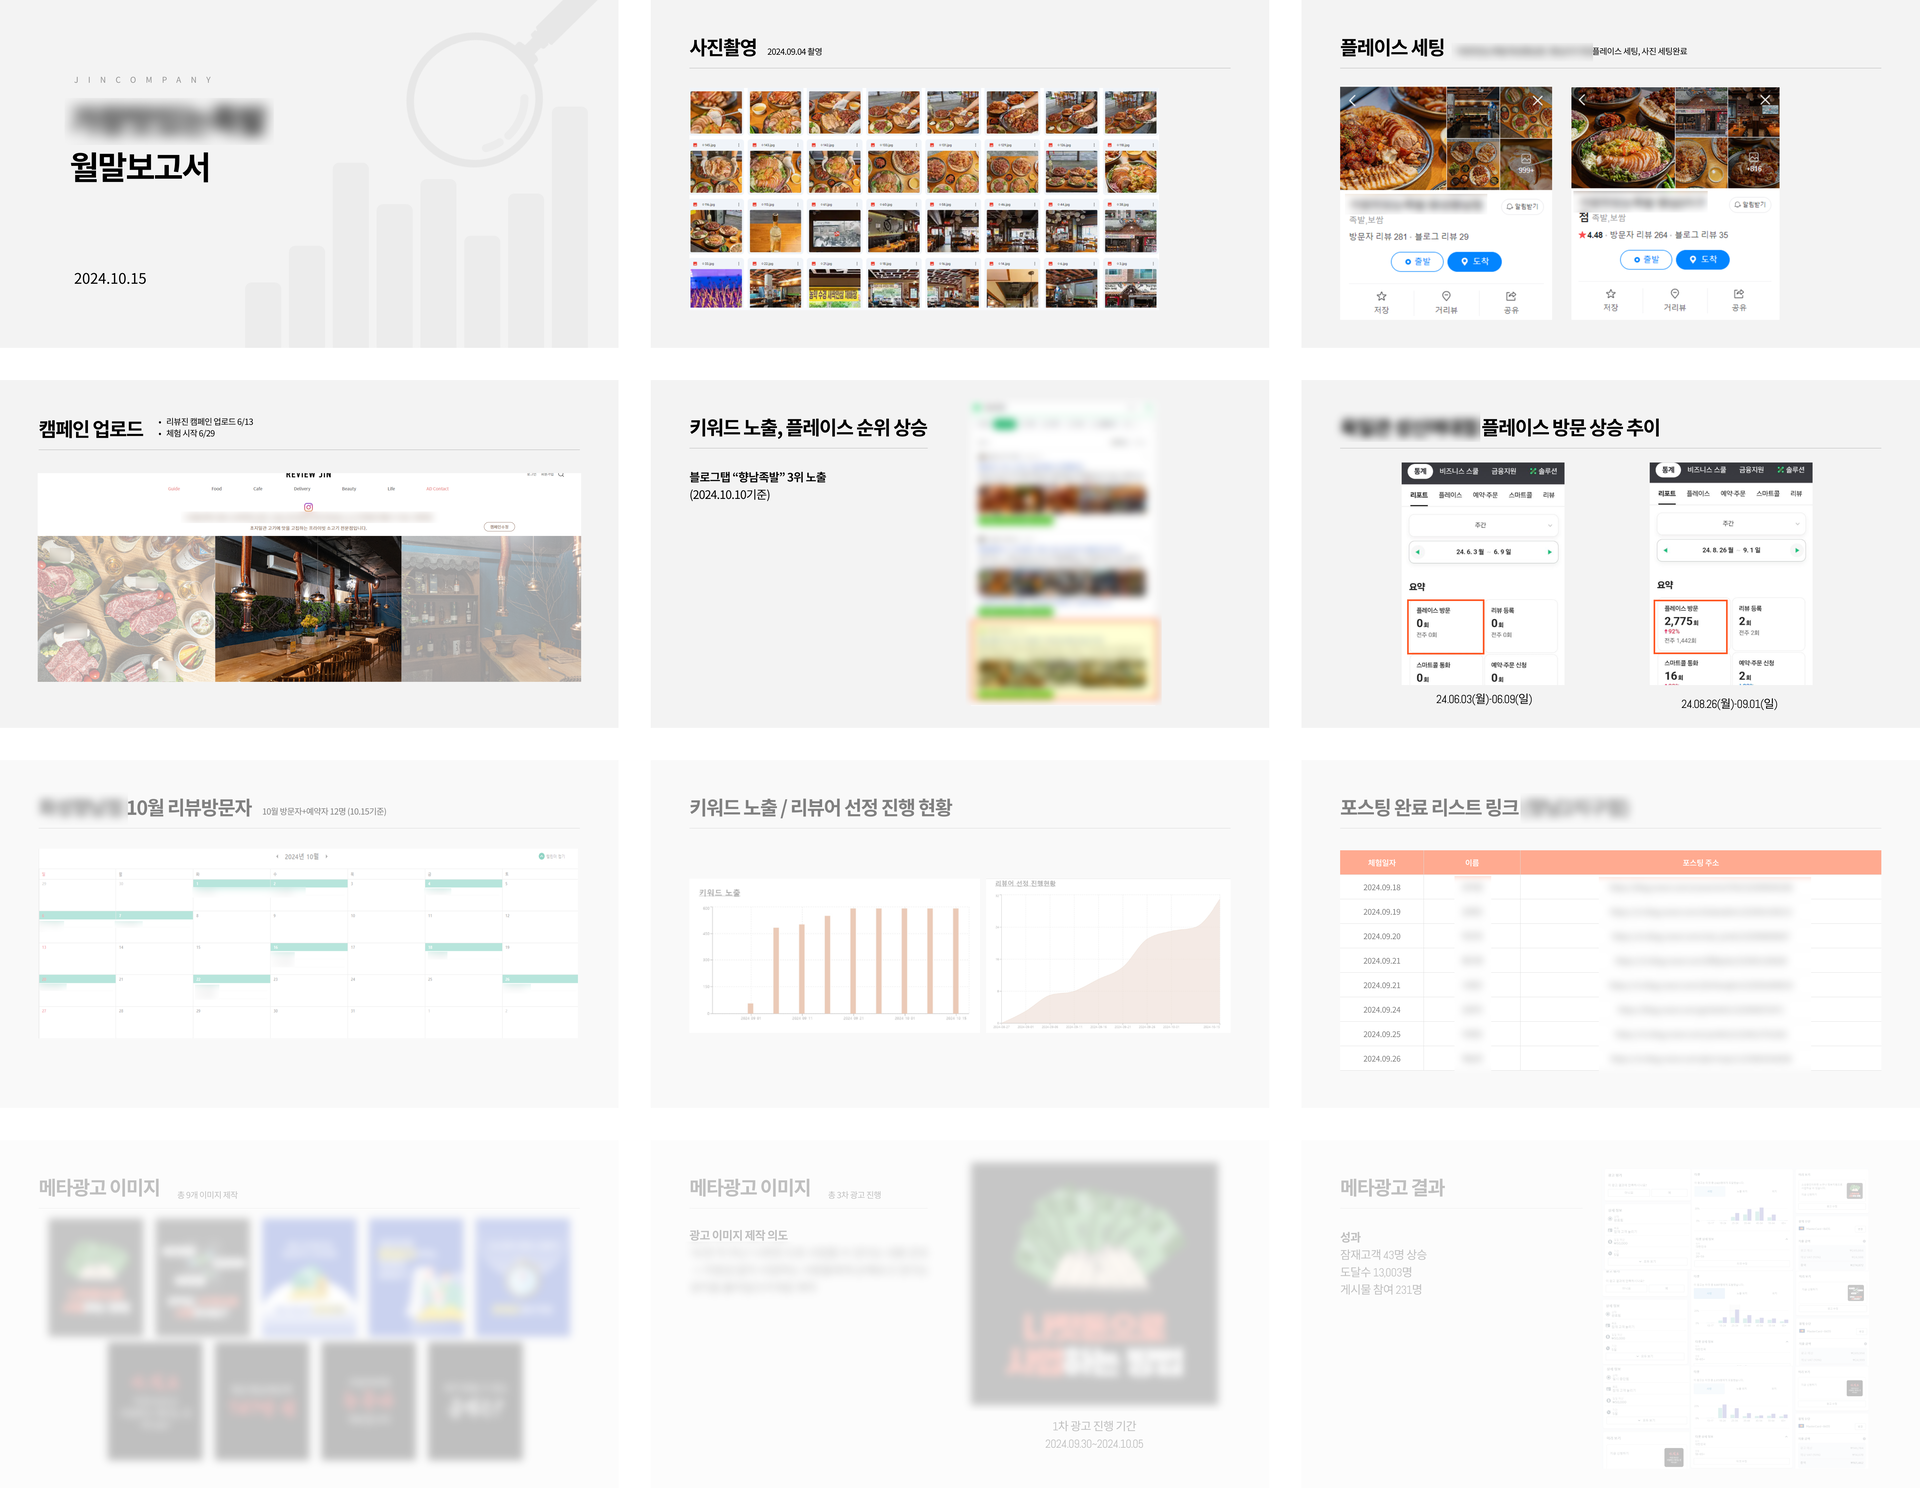Go to next week in 24.8.26 stats panel
This screenshot has height=1488, width=1920.
pos(1797,550)
